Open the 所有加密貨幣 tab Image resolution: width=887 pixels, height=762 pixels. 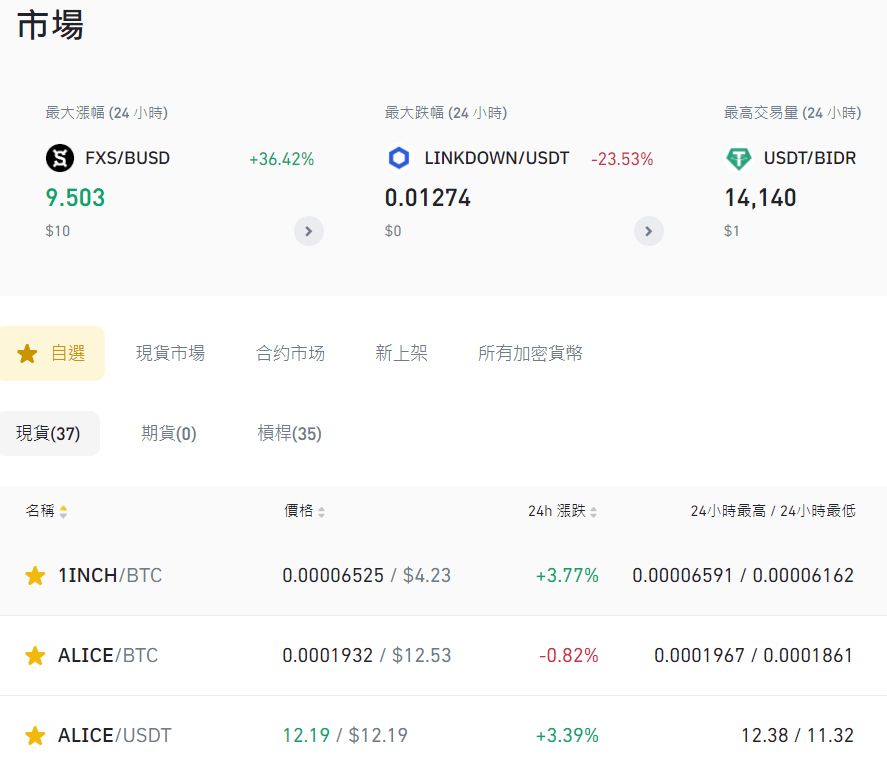(x=530, y=354)
